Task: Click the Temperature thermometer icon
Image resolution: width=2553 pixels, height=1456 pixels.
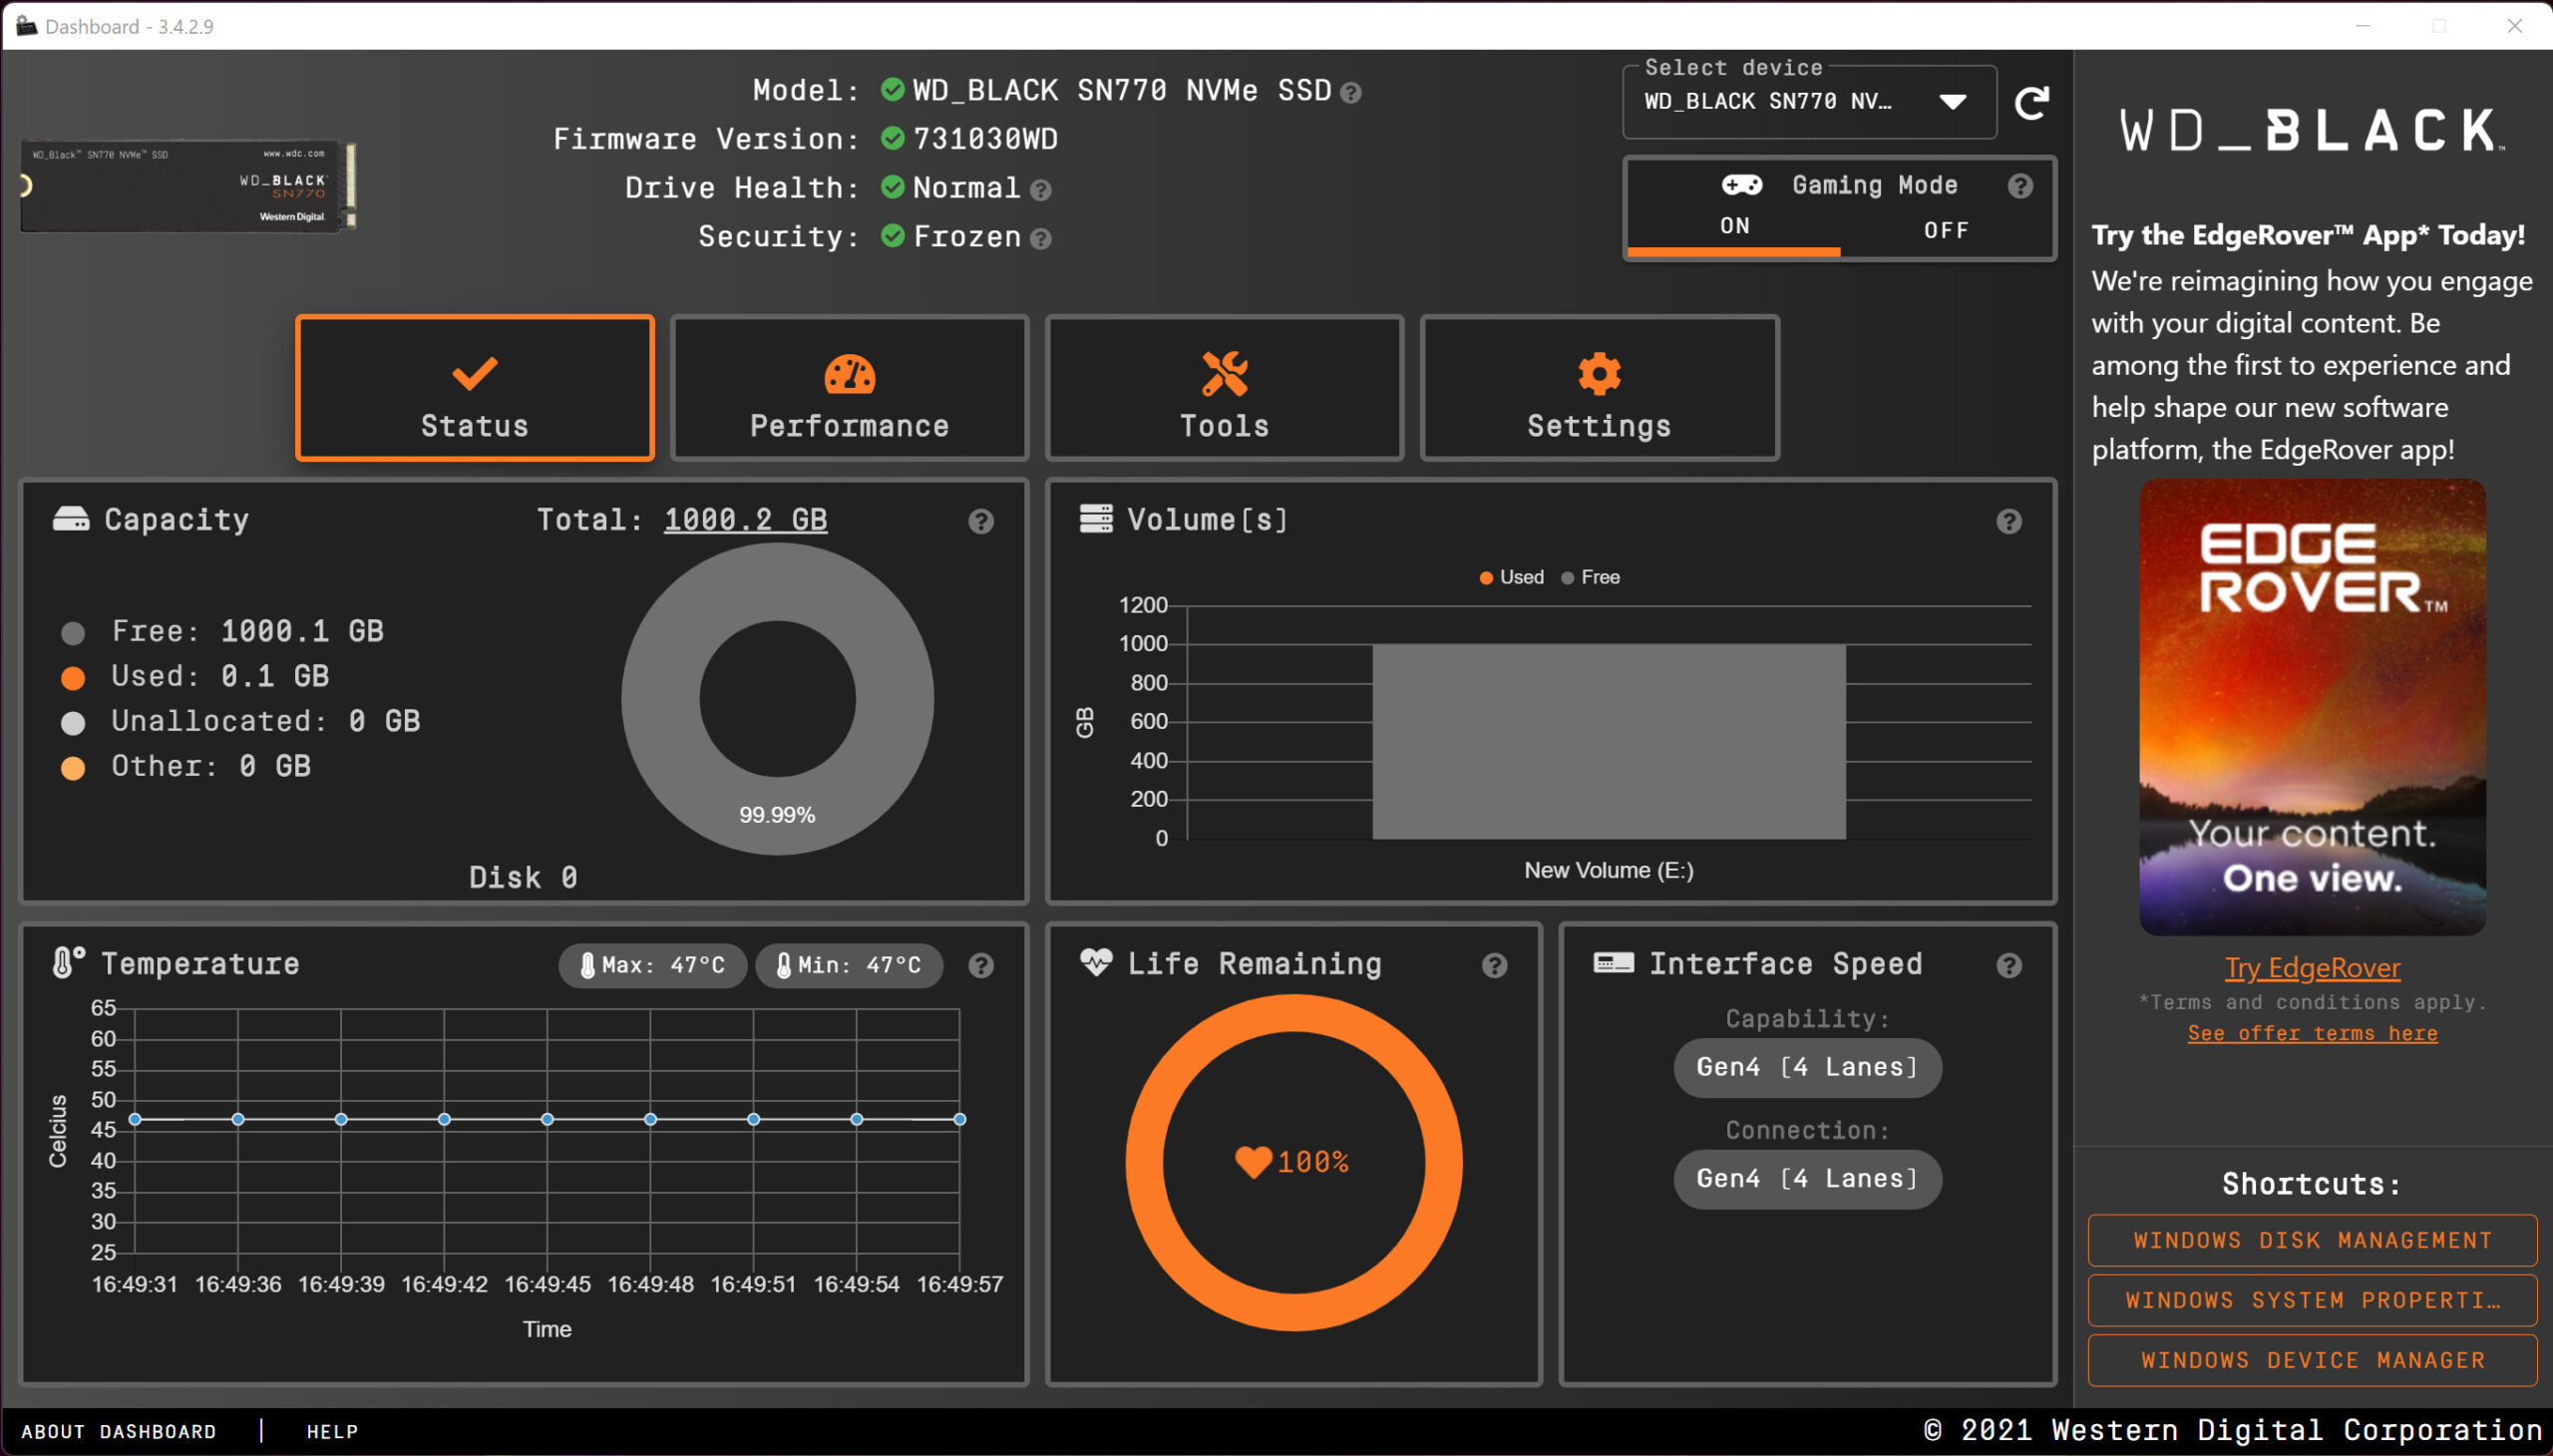Action: click(63, 963)
